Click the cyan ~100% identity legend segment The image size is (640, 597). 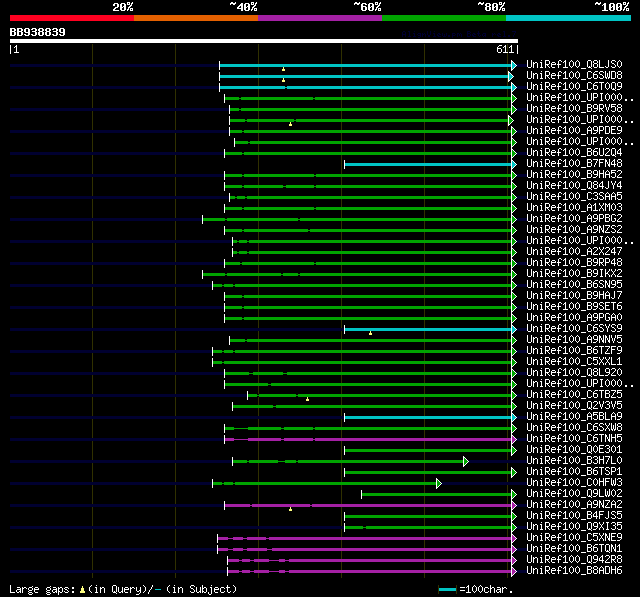pos(569,18)
